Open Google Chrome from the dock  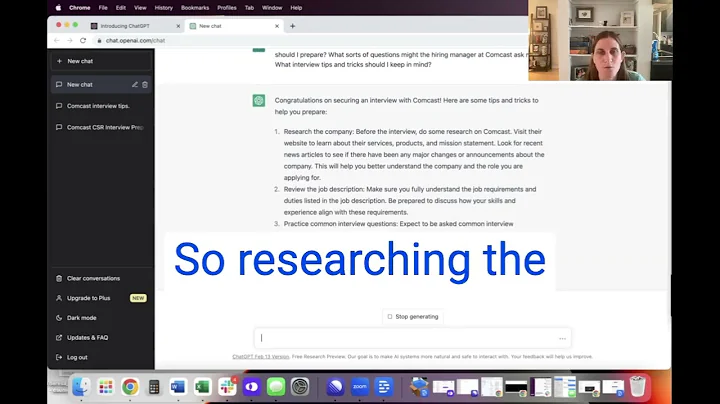tap(130, 387)
